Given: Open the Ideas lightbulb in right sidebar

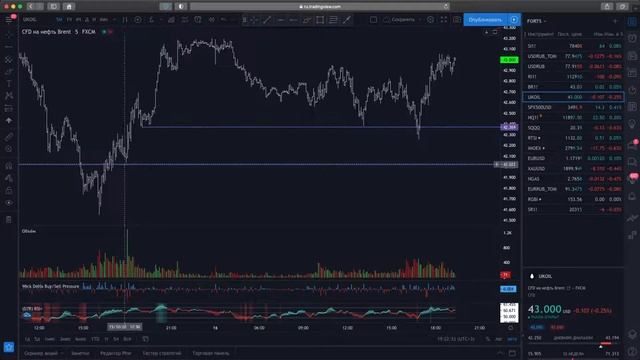Looking at the screenshot, I should tap(632, 124).
